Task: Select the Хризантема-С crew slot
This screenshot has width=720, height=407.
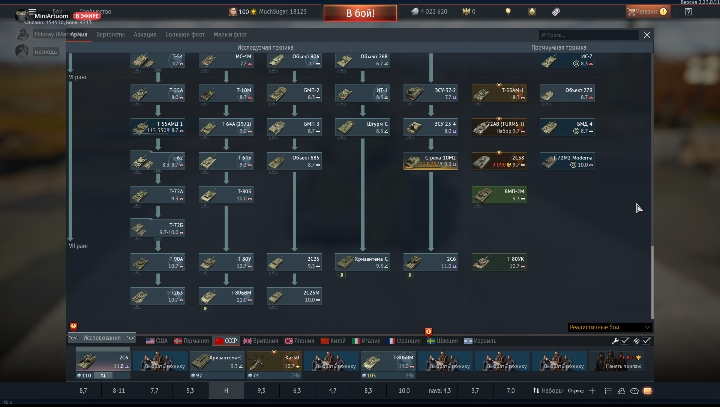Action: [217, 364]
